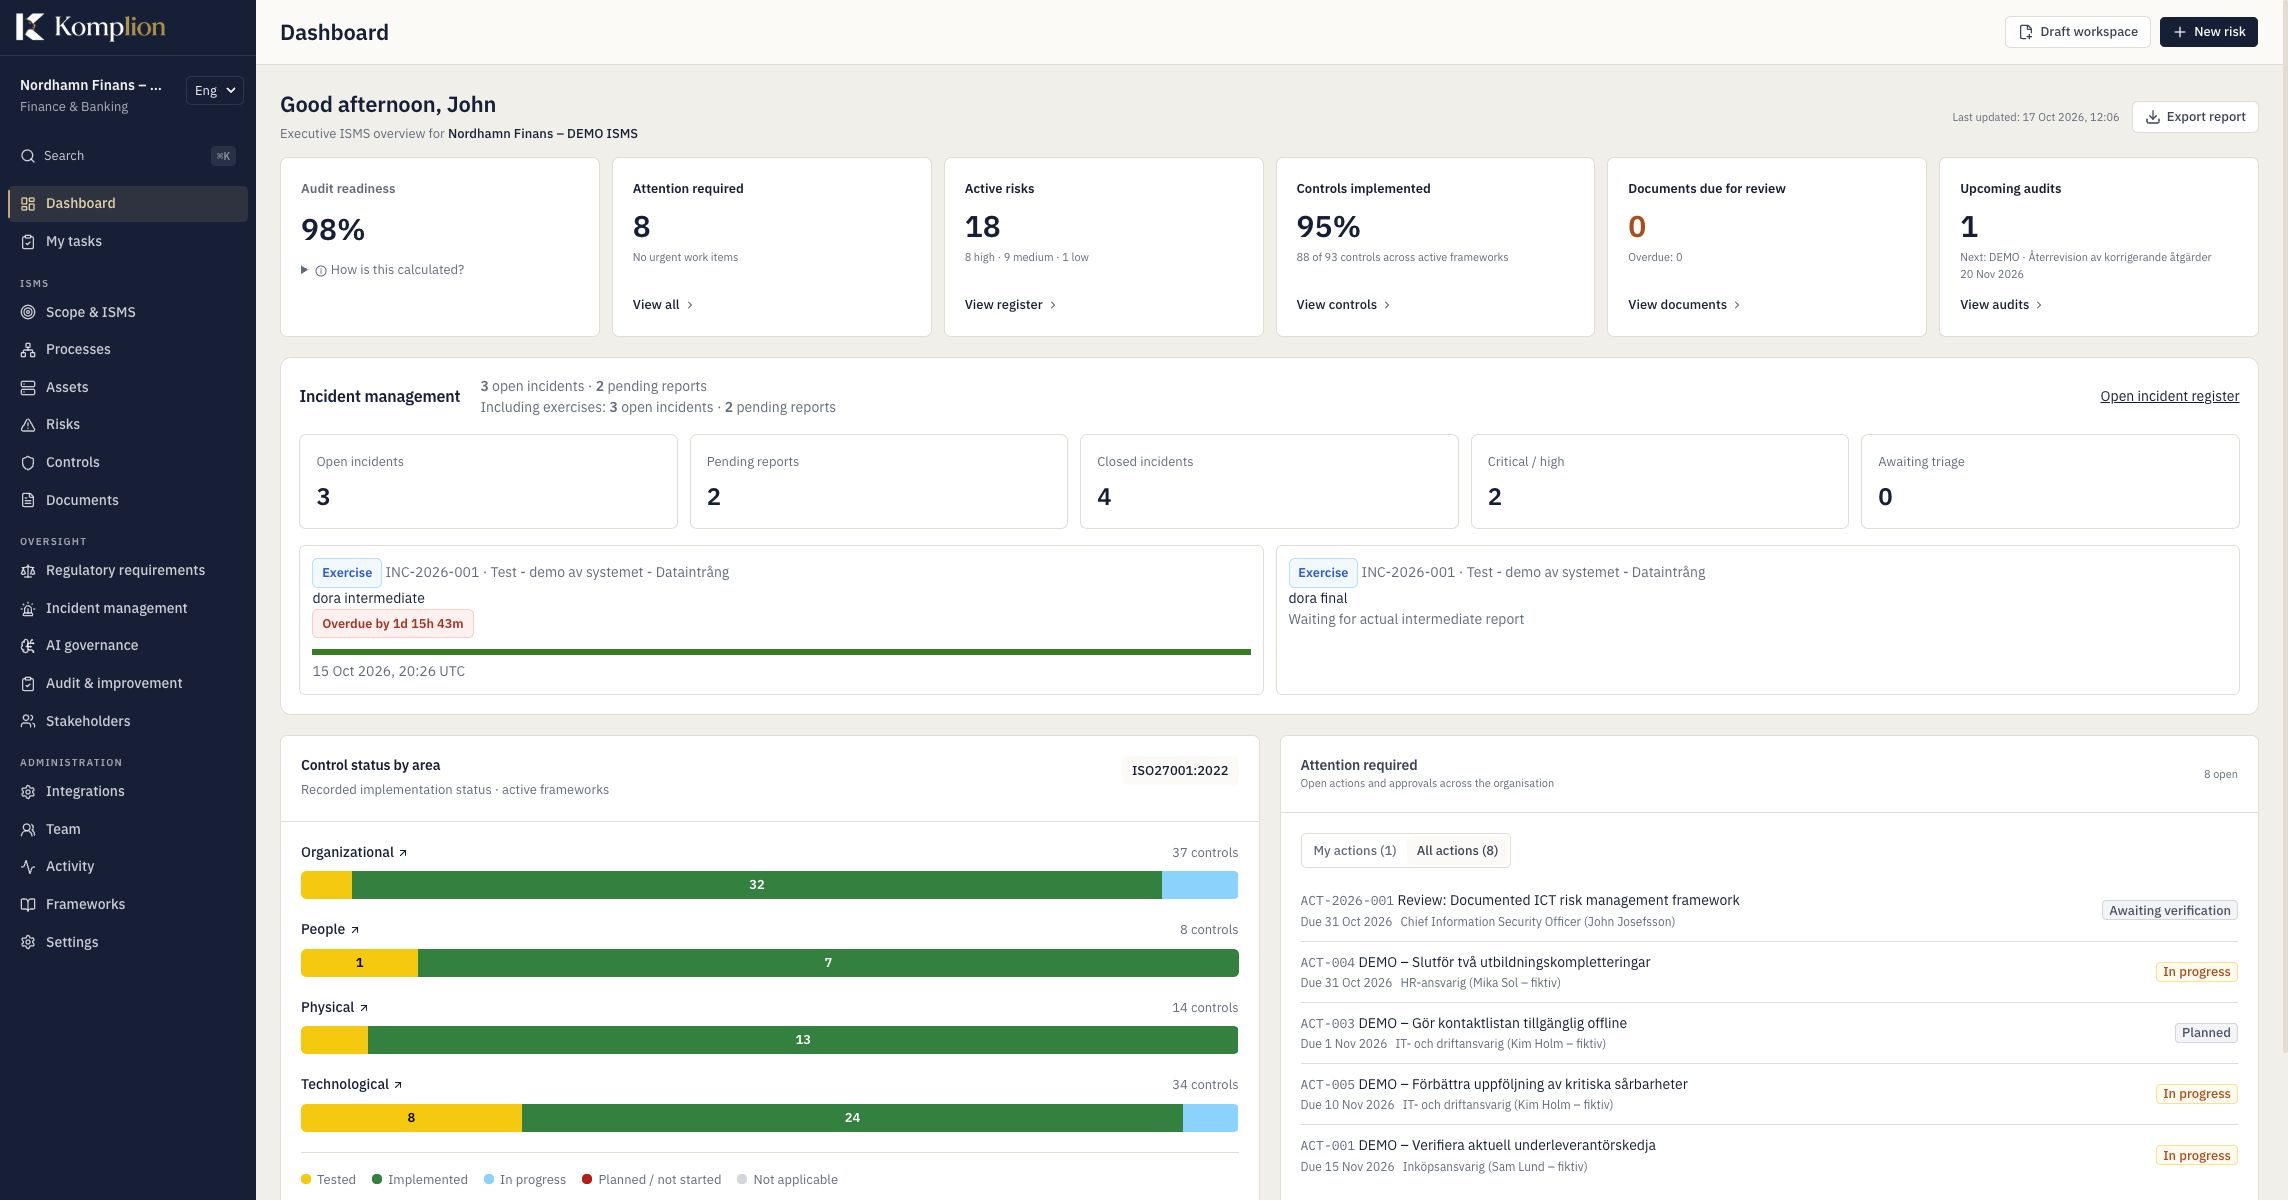The height and width of the screenshot is (1200, 2288).
Task: Click the Komplion logo
Action: [x=91, y=27]
